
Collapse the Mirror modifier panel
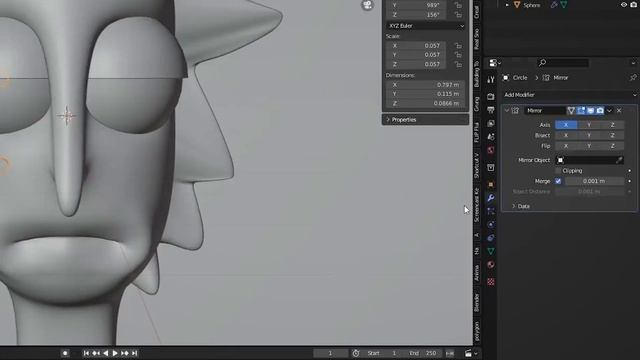pos(507,111)
